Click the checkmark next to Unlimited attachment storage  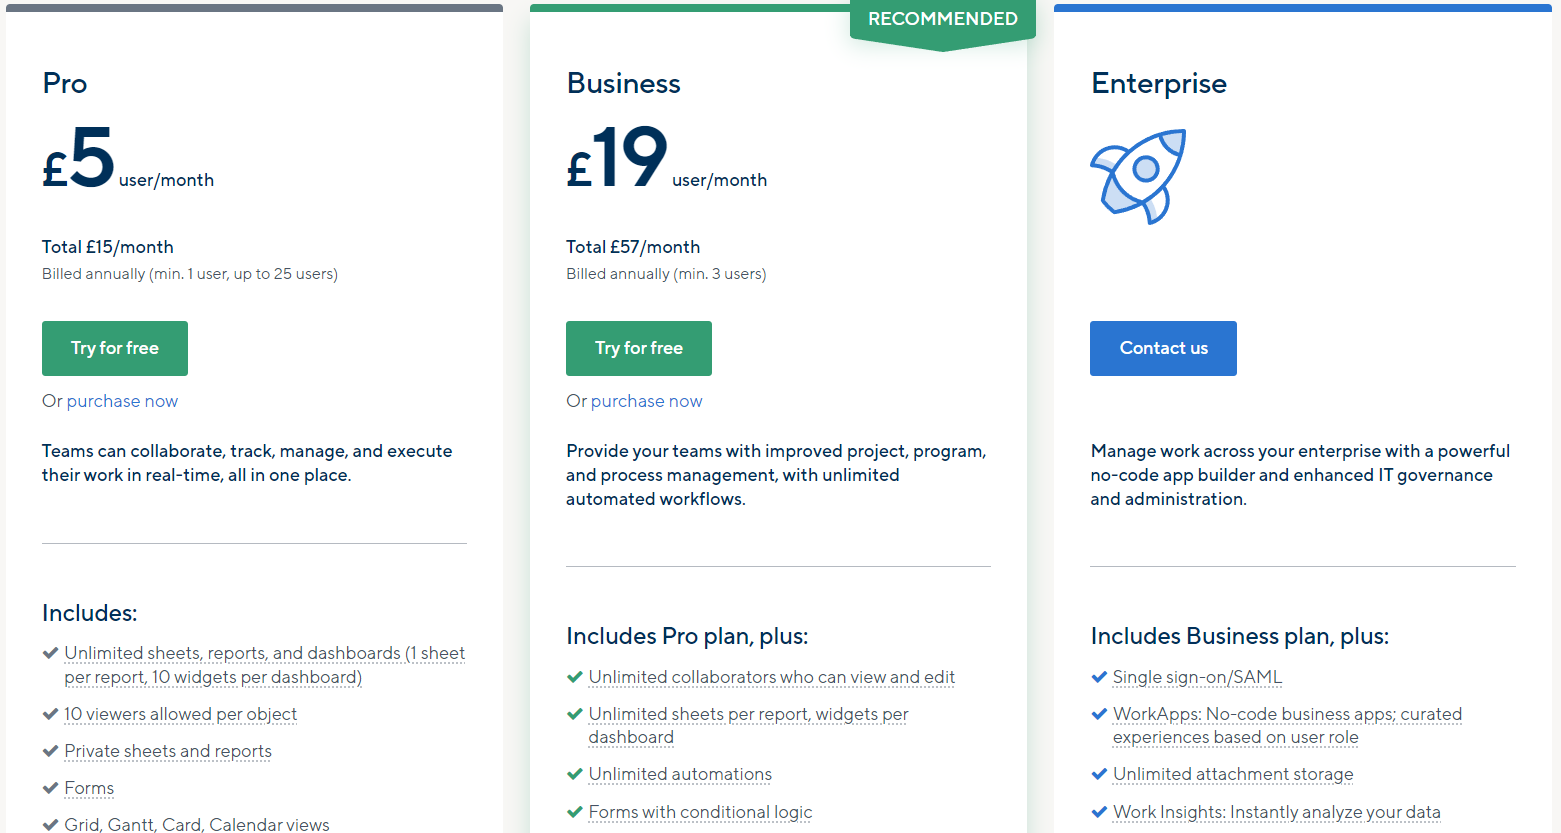click(x=1098, y=774)
